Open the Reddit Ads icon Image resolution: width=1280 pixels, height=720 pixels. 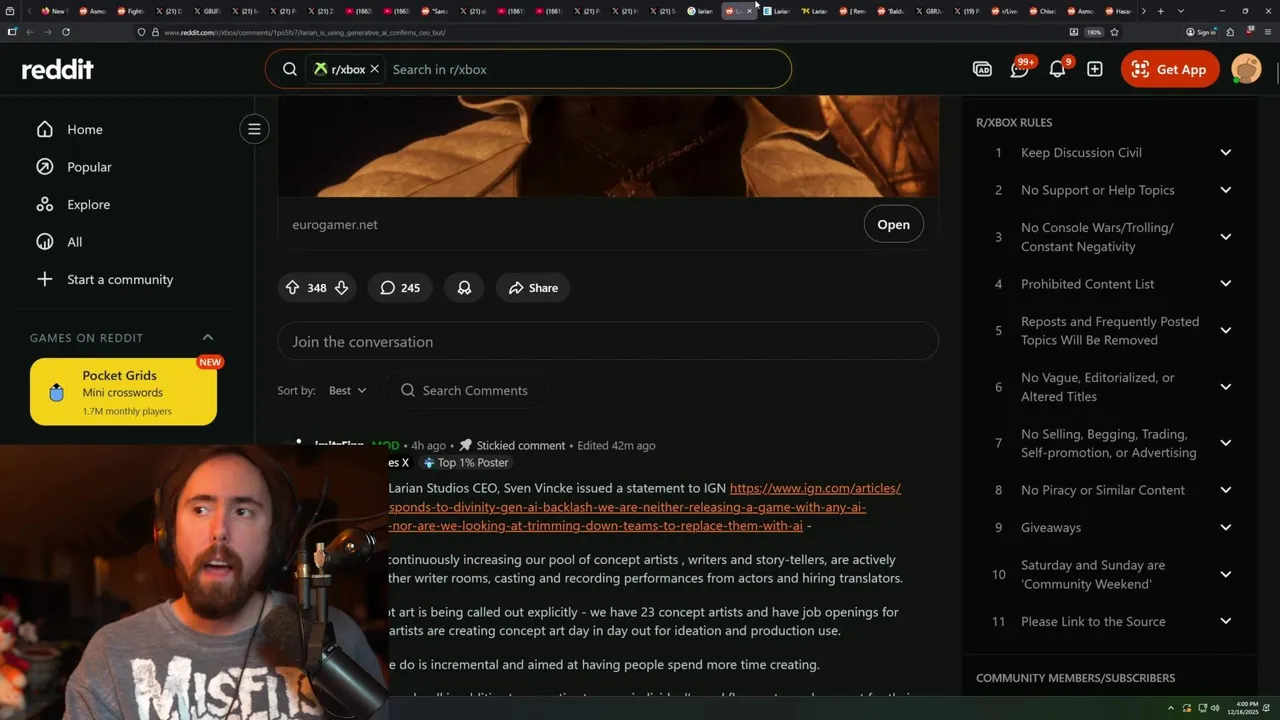point(982,69)
